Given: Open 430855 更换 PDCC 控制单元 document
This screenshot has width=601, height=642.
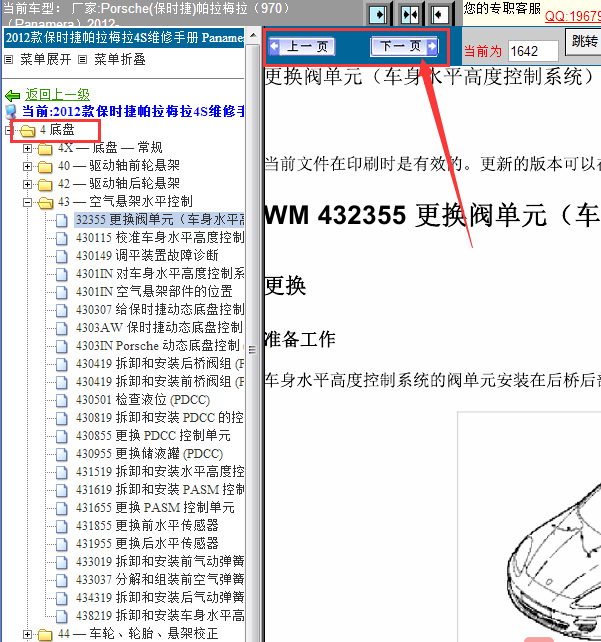Looking at the screenshot, I should coord(153,436).
